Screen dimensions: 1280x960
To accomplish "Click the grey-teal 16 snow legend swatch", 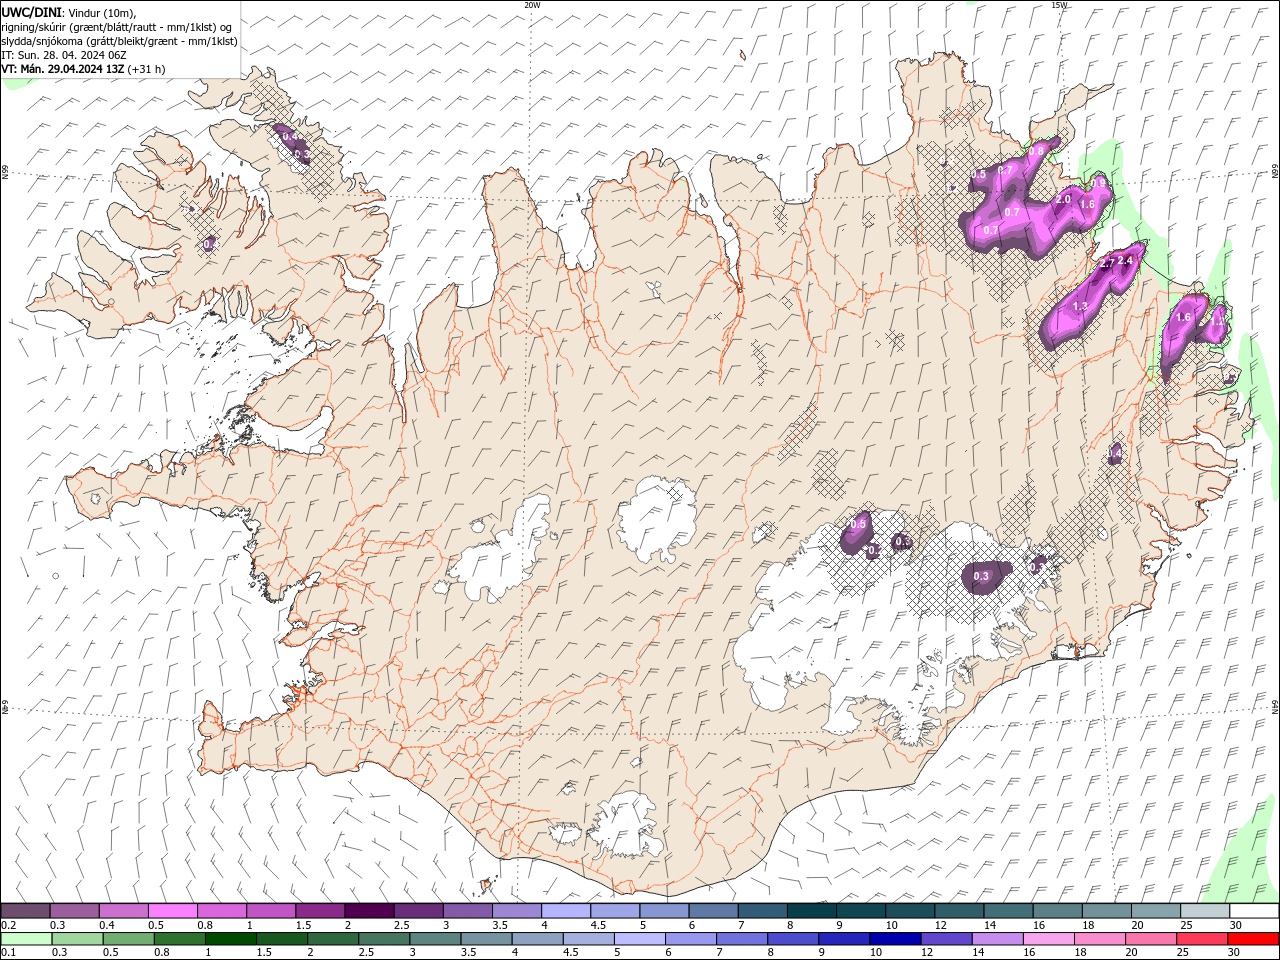I will pyautogui.click(x=1058, y=910).
